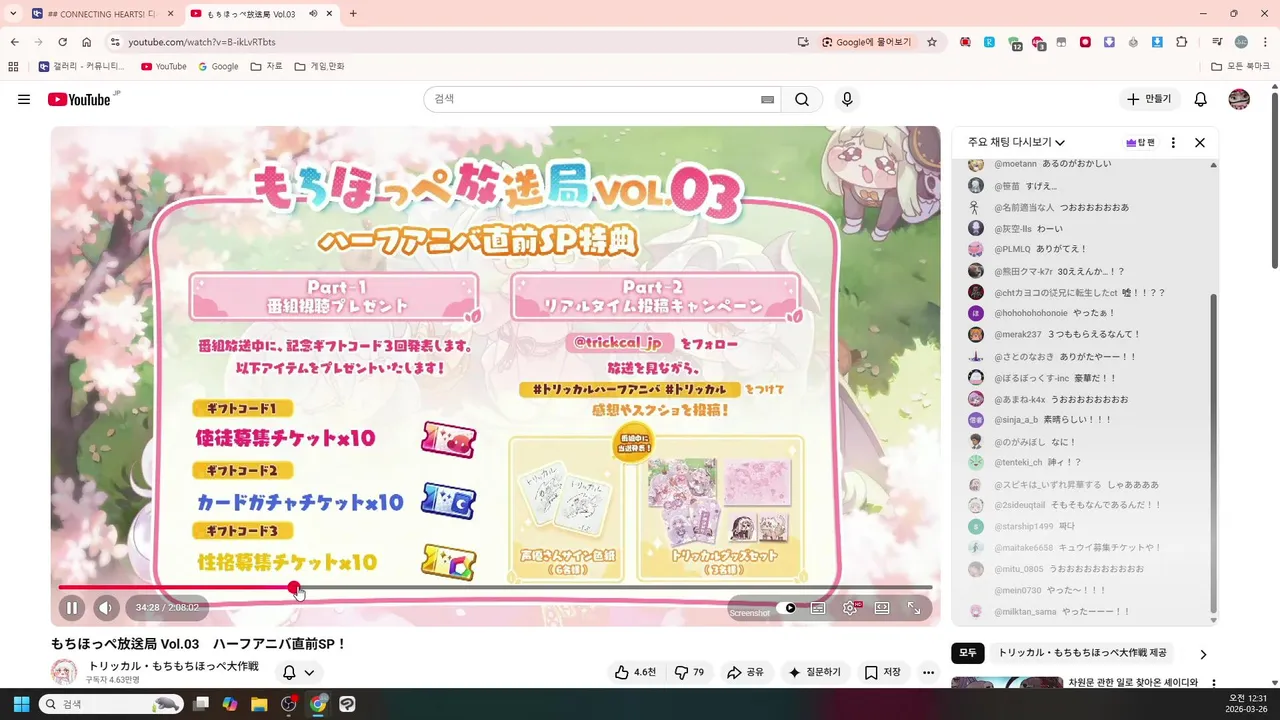
Task: Install app icon in address bar
Action: [x=802, y=42]
